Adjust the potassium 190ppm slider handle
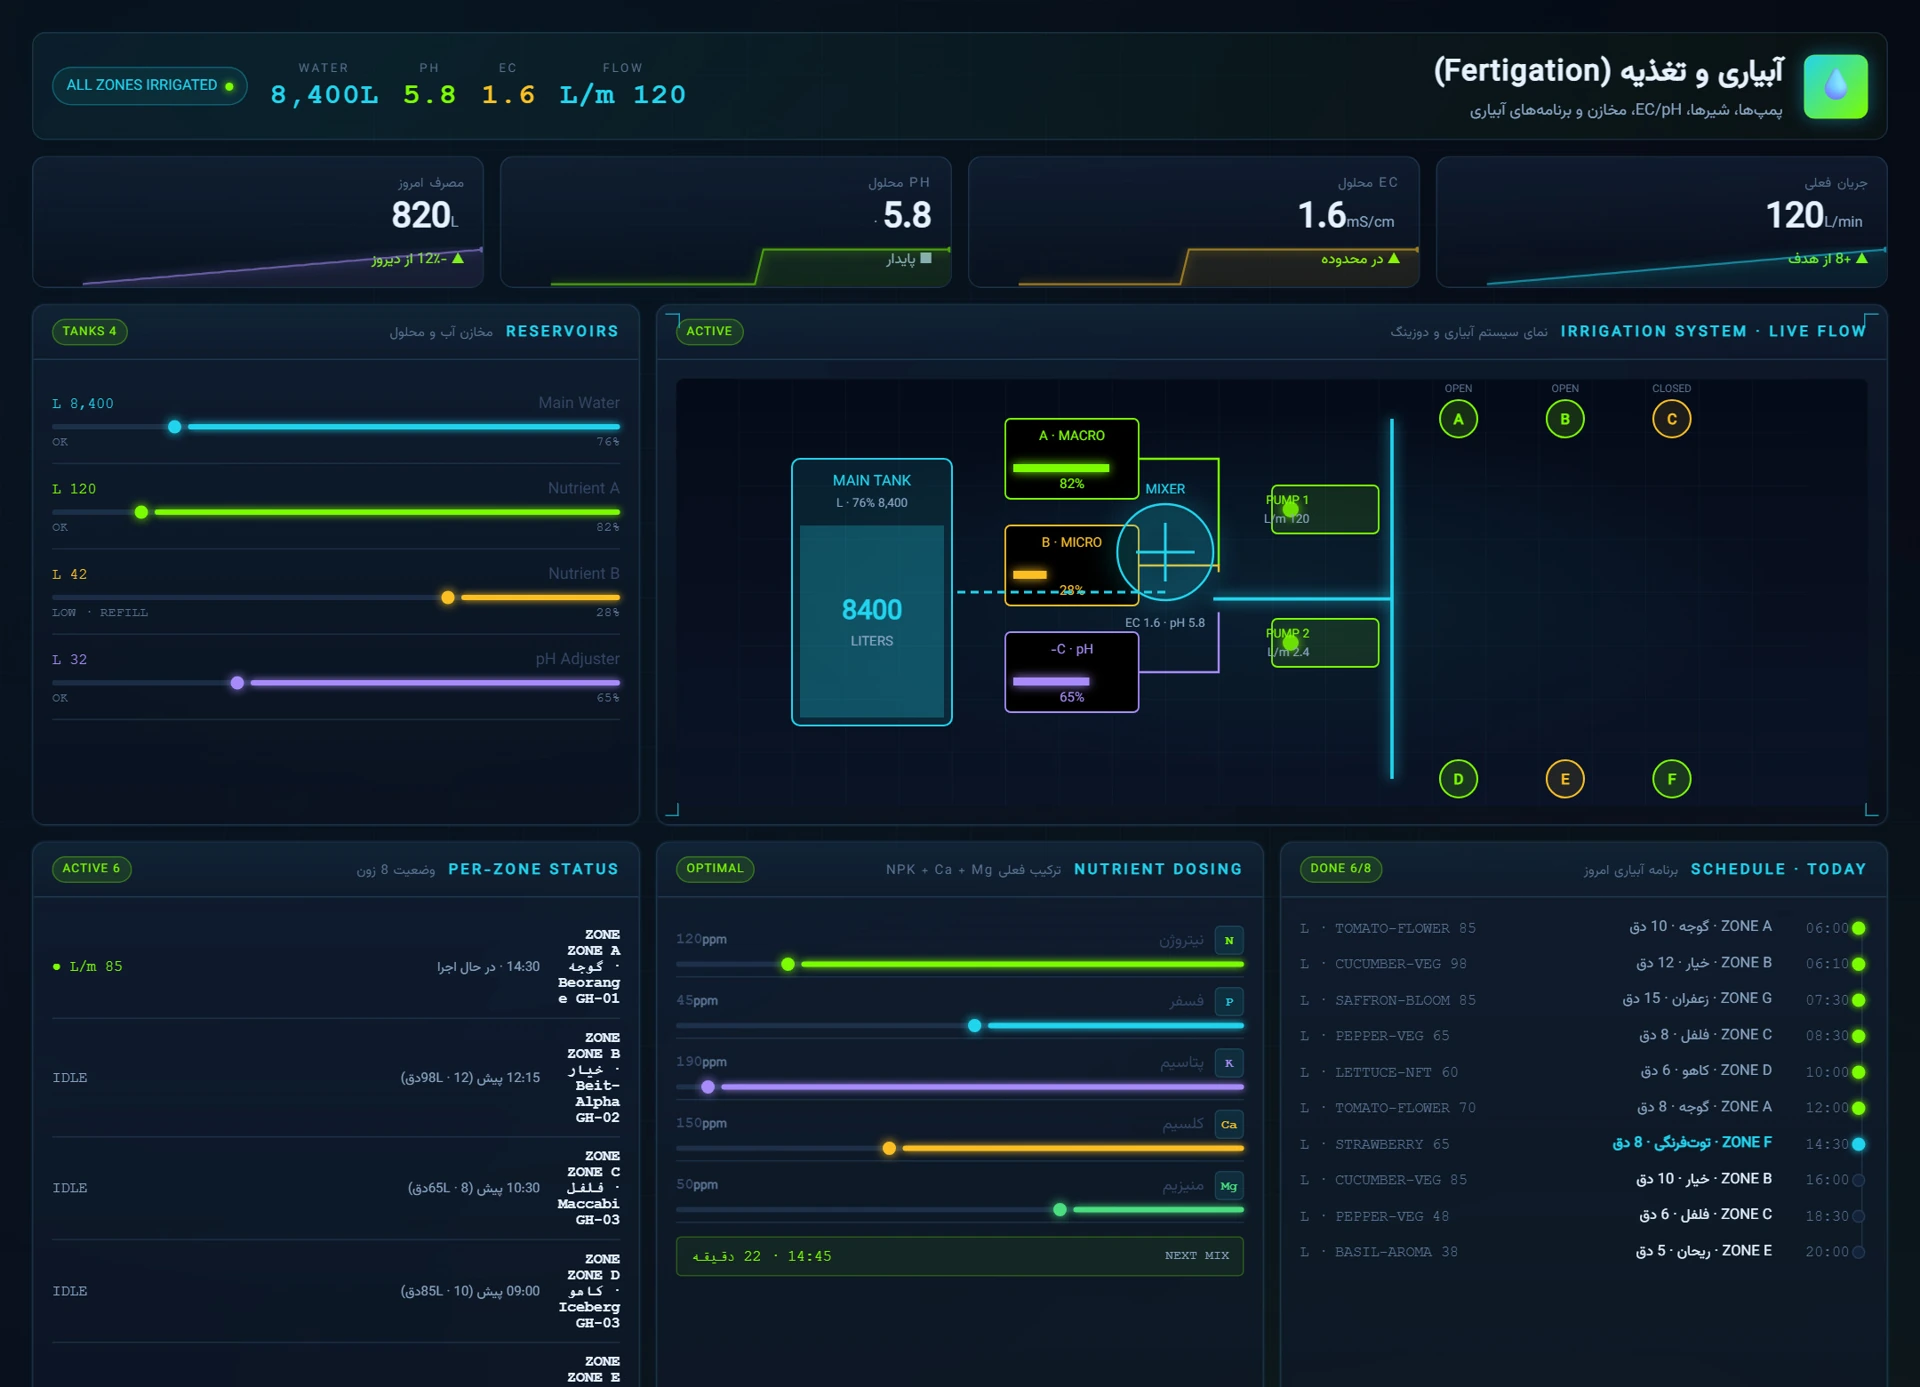 point(708,1087)
